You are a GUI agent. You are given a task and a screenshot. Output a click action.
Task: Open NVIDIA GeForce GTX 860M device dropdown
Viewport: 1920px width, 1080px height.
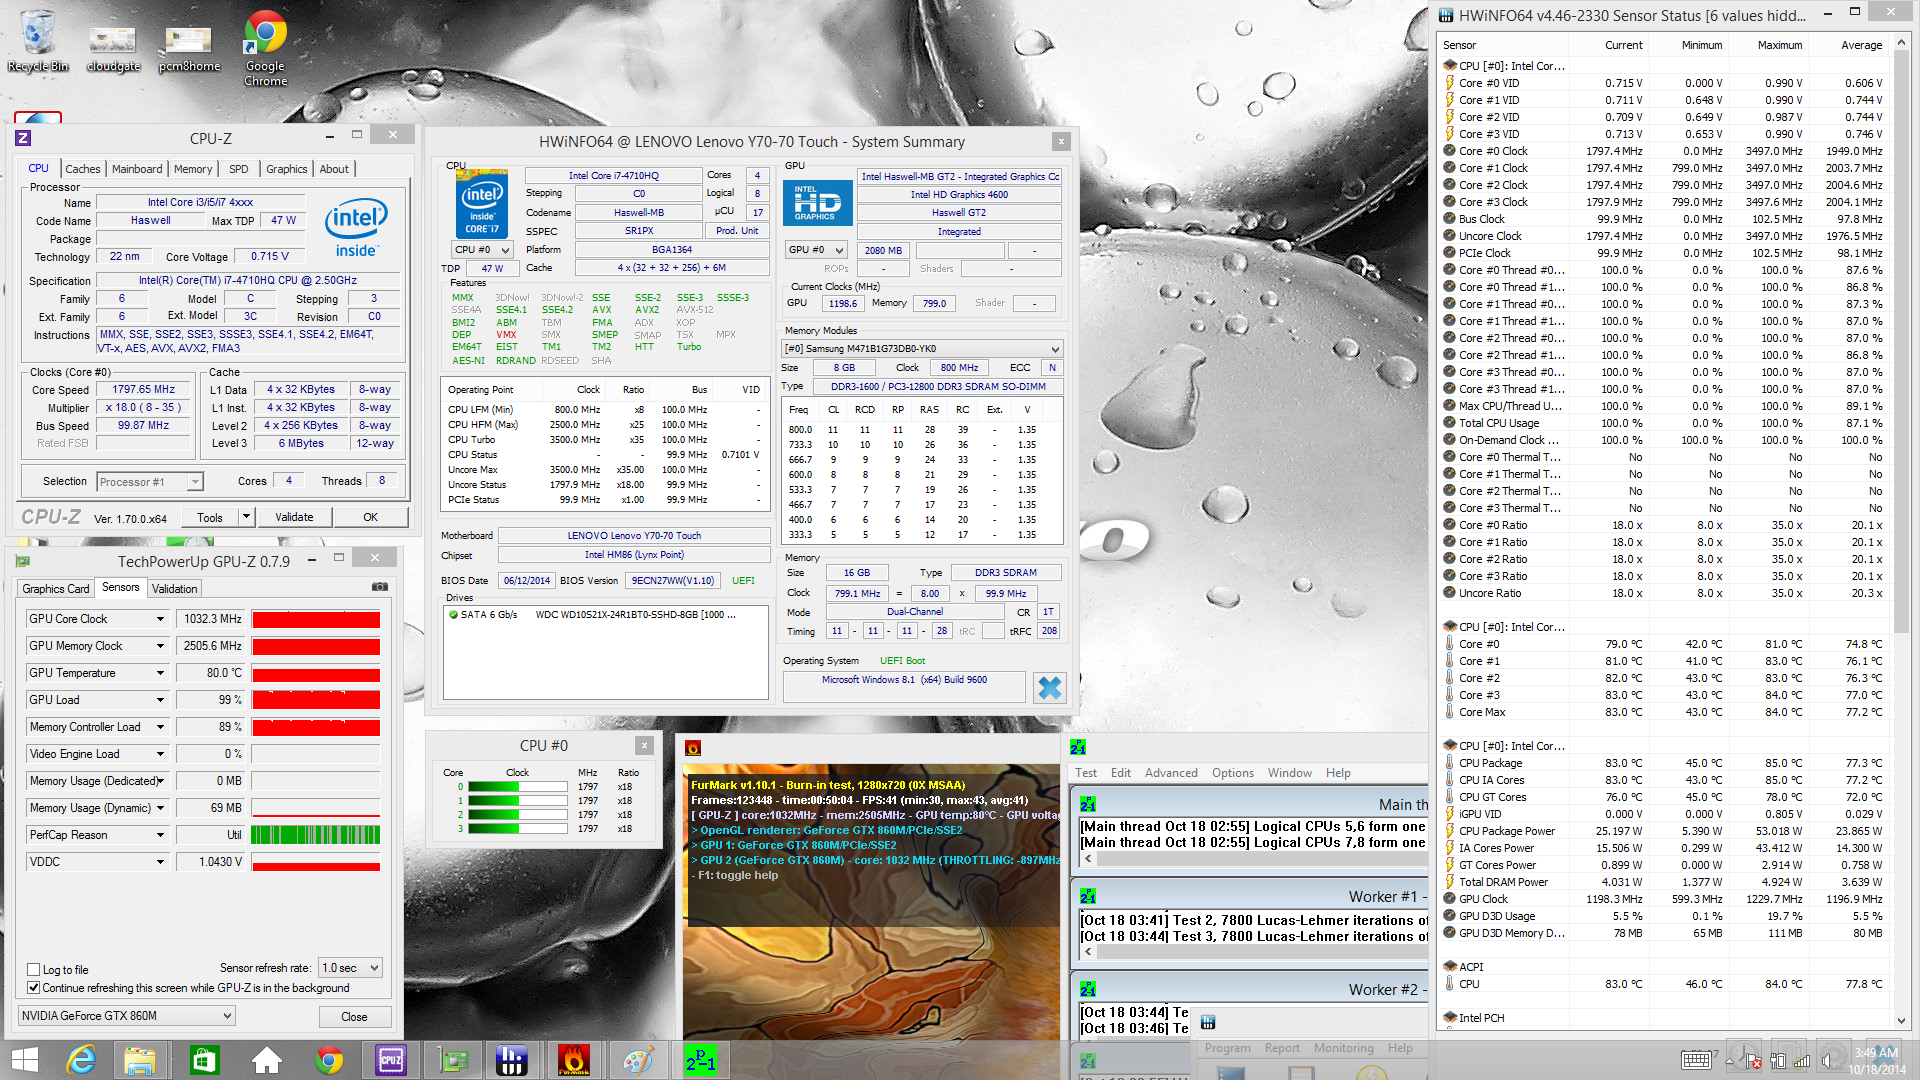[127, 1016]
